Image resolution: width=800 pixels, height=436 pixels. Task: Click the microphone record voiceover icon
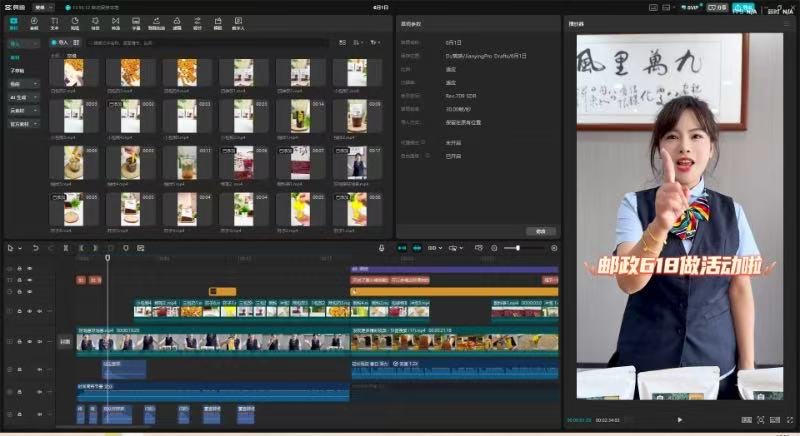coord(382,247)
